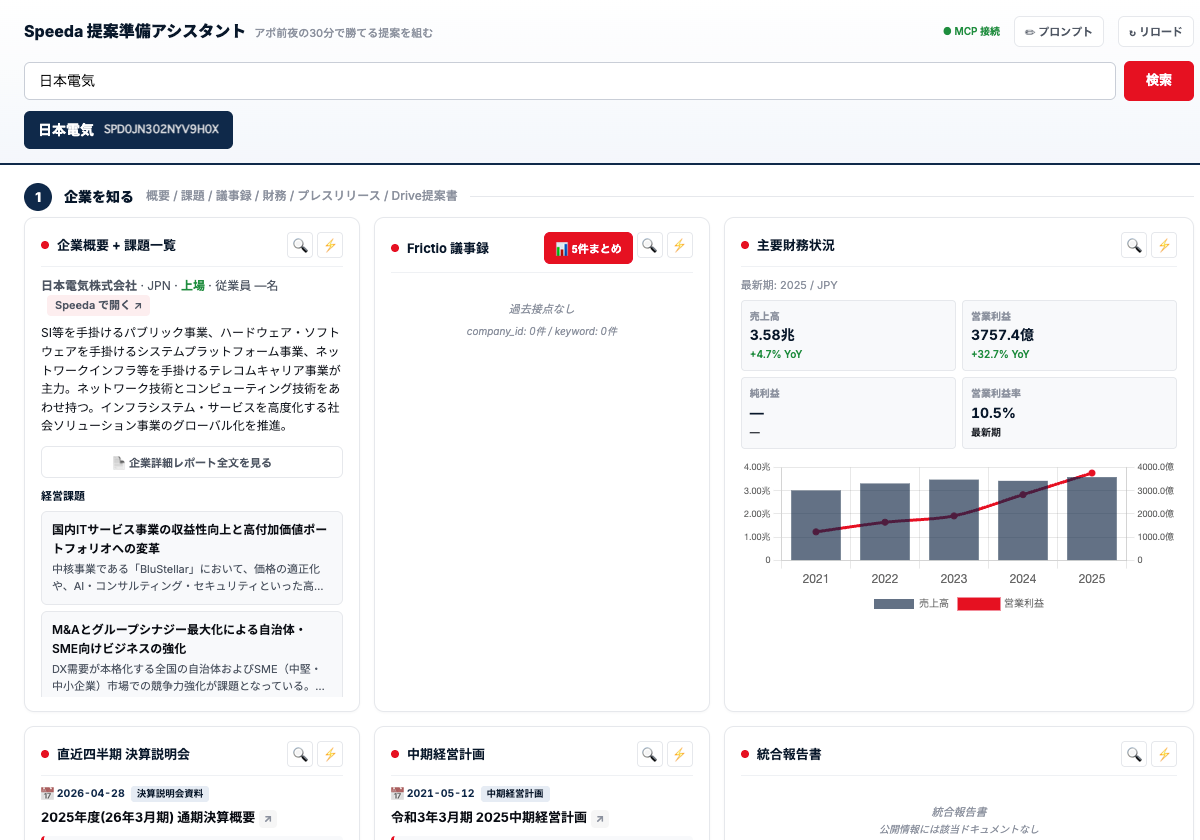Screen dimensions: 1200x840
Task: Click the 営業利益 3757.4億 metric tile
Action: (x=1069, y=336)
